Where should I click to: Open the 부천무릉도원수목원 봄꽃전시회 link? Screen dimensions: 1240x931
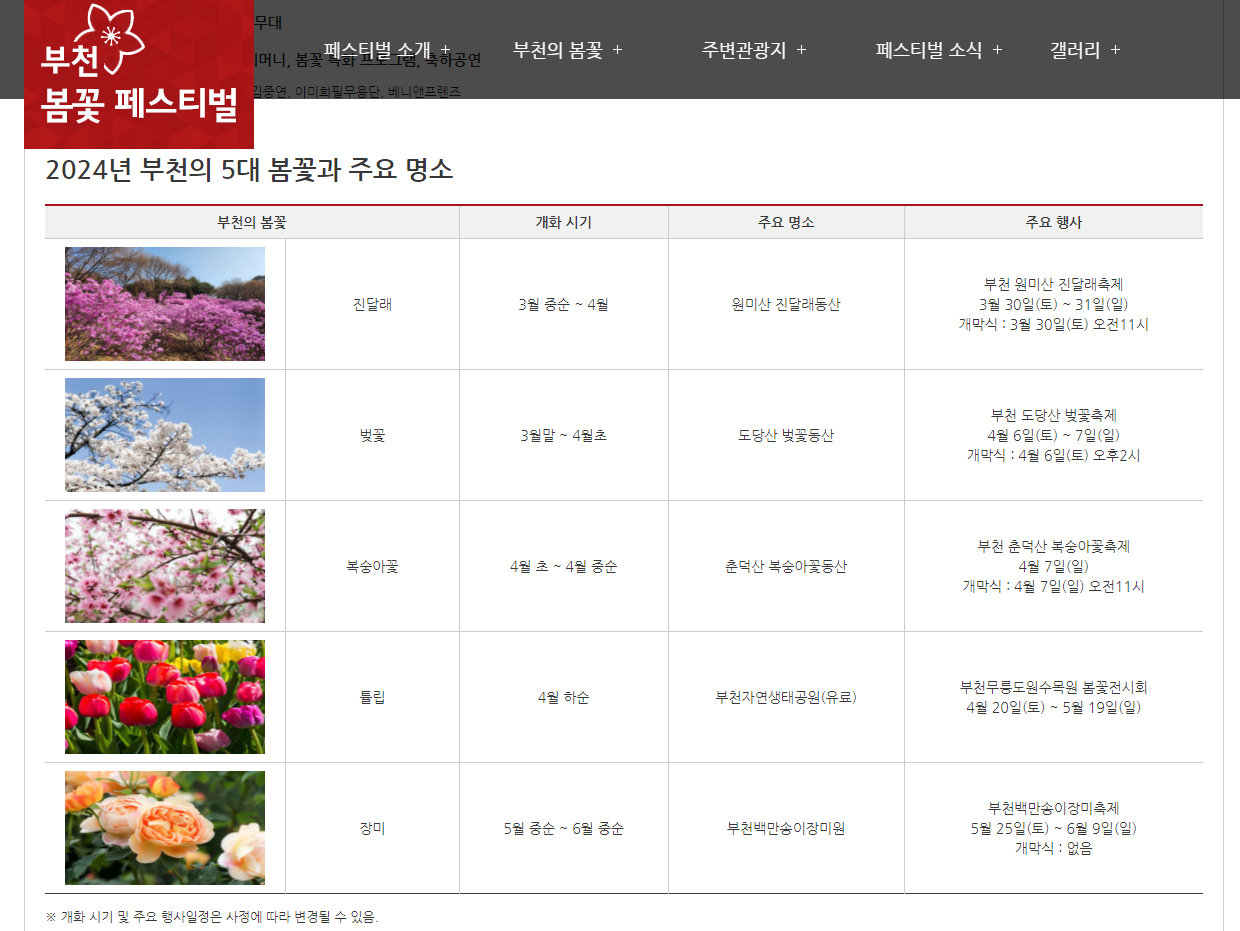tap(1053, 689)
